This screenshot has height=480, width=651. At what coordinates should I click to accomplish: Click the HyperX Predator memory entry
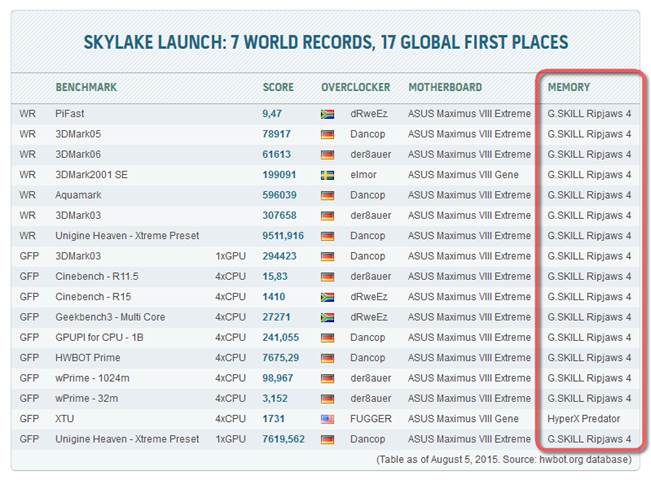pyautogui.click(x=586, y=419)
